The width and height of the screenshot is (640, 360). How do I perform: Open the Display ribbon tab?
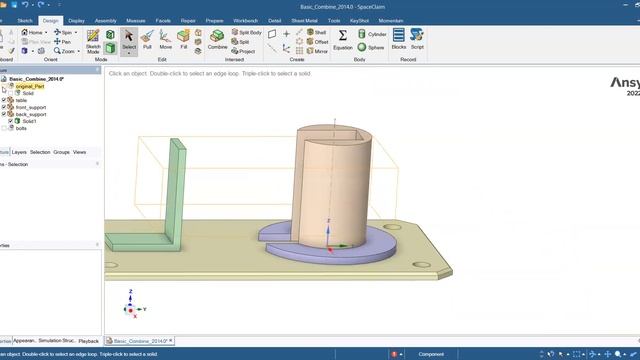[x=76, y=20]
